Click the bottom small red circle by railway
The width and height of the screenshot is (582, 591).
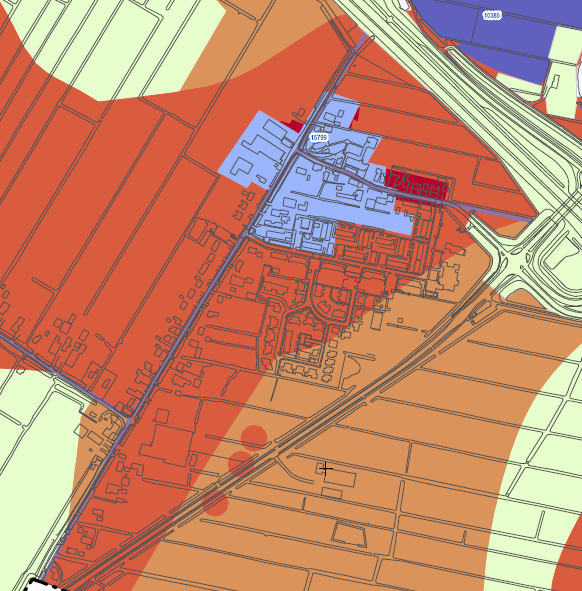(215, 503)
